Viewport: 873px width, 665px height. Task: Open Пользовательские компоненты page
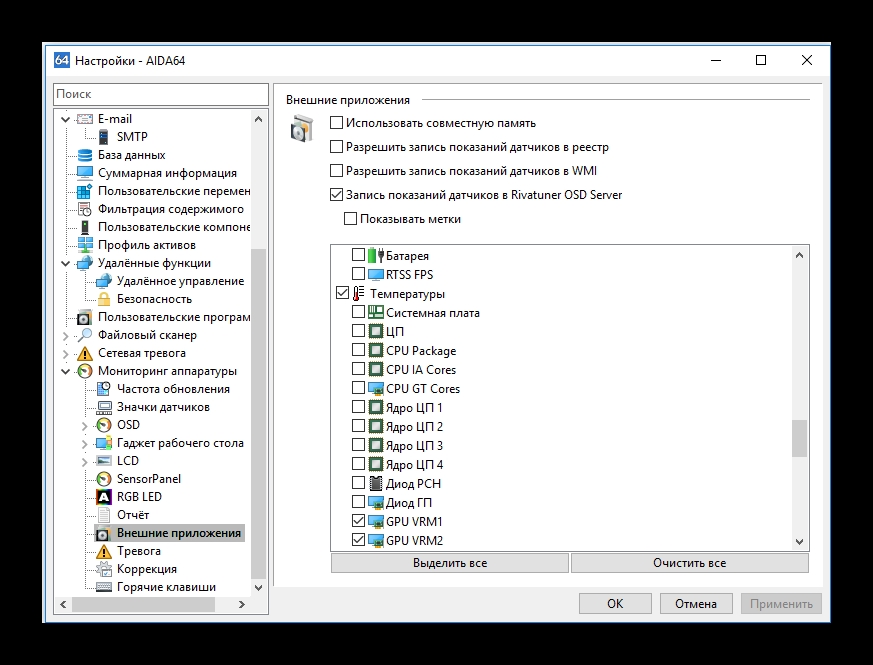point(174,227)
